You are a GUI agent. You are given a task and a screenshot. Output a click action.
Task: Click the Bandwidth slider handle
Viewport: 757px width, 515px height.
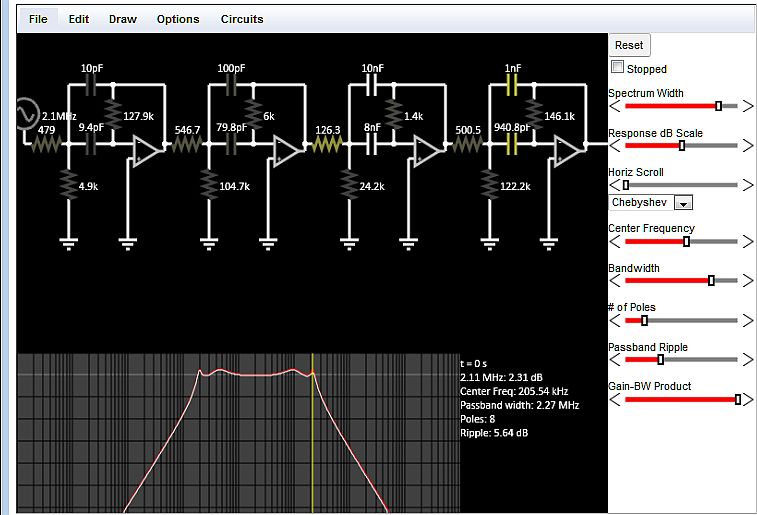[x=711, y=280]
